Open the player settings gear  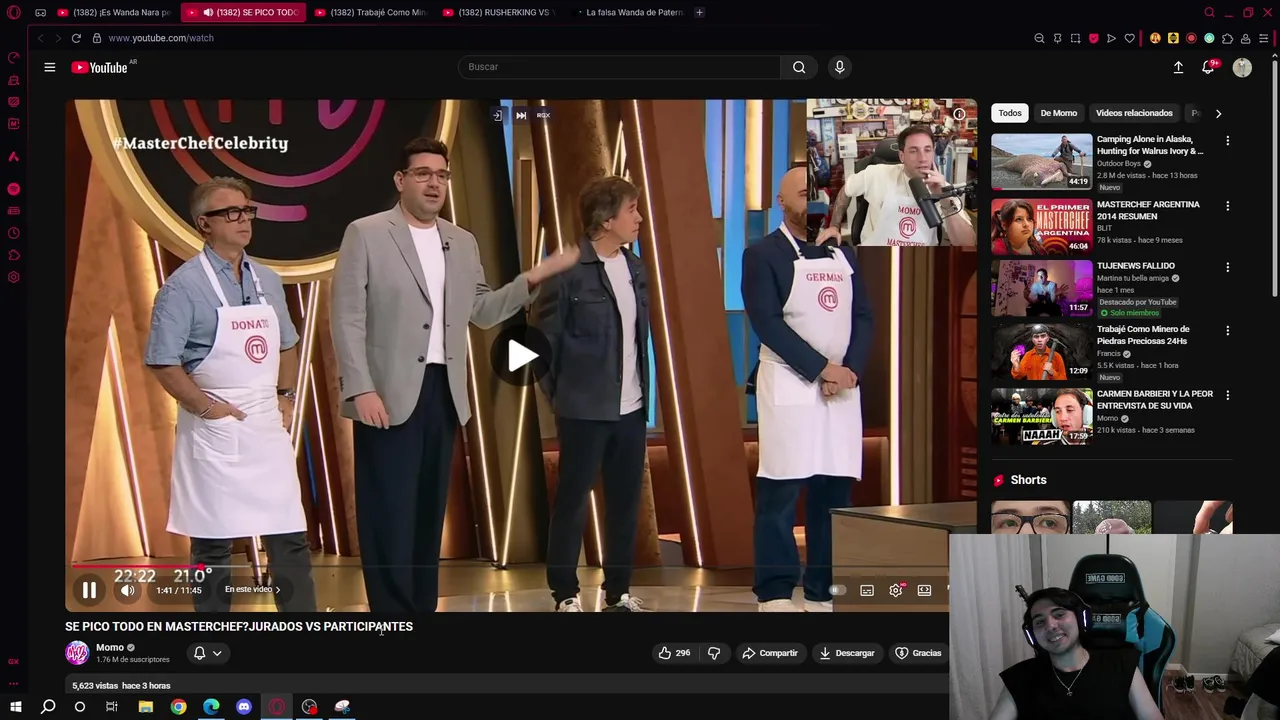click(x=896, y=591)
